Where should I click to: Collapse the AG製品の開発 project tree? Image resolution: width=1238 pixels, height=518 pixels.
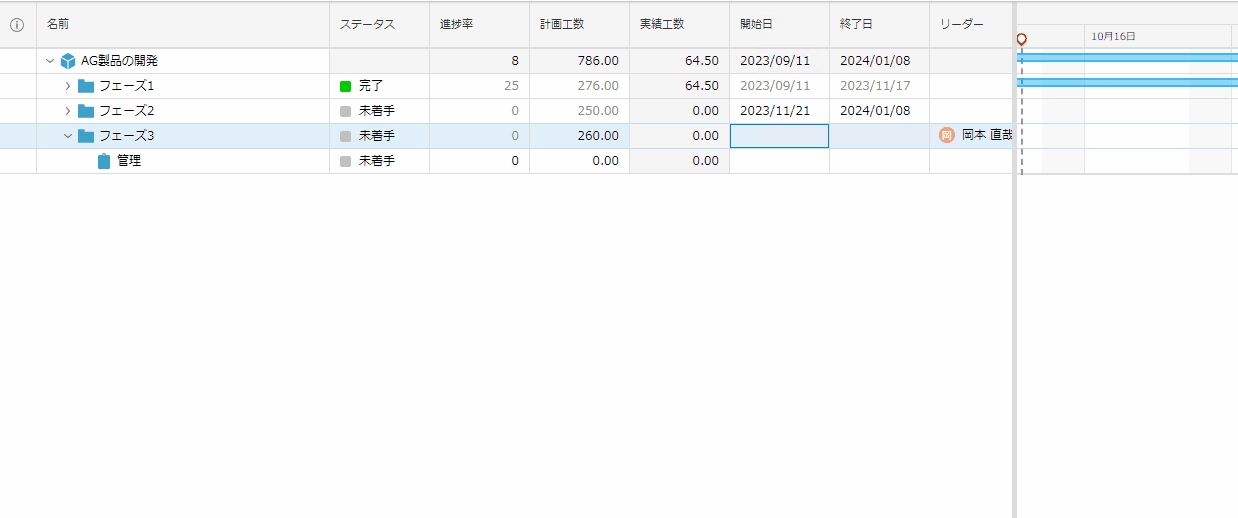(50, 61)
